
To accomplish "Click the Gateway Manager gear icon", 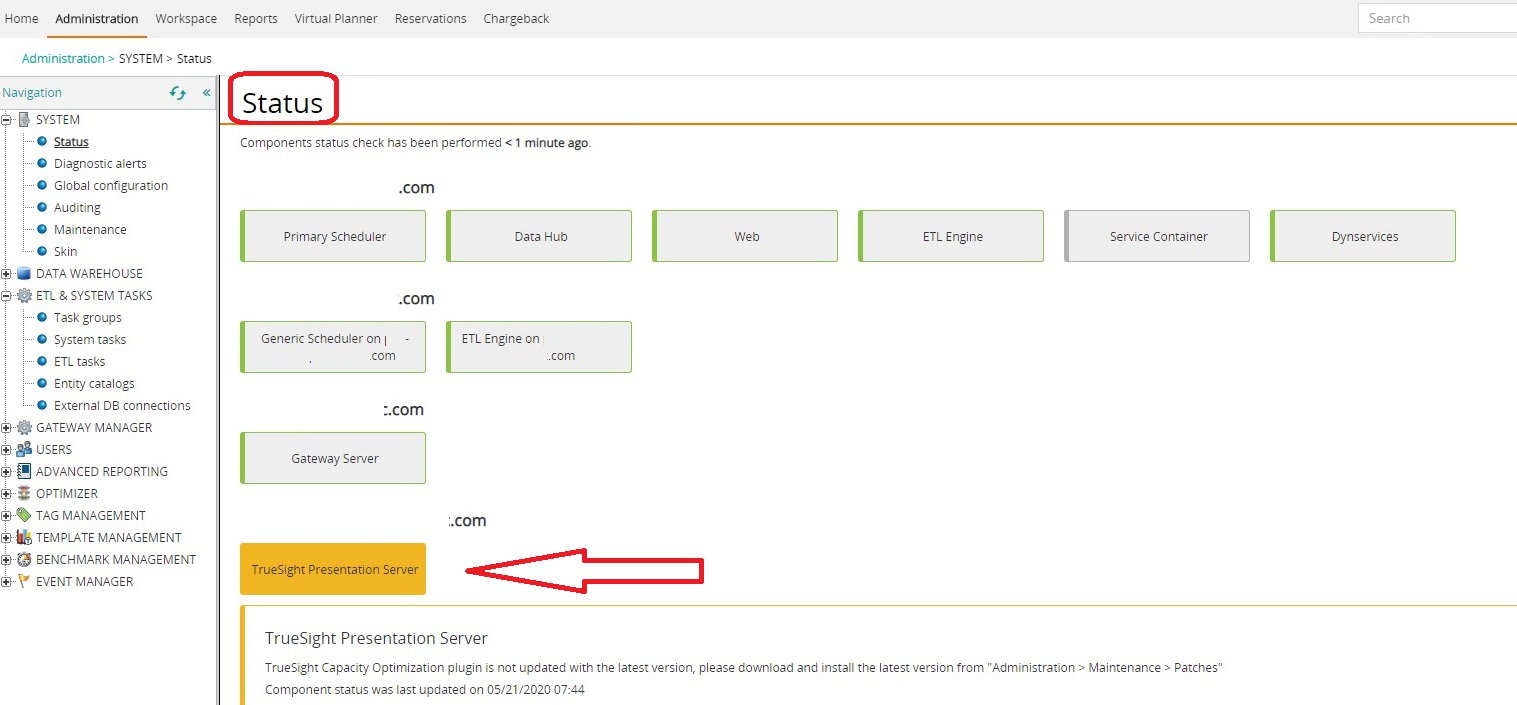I will 24,428.
